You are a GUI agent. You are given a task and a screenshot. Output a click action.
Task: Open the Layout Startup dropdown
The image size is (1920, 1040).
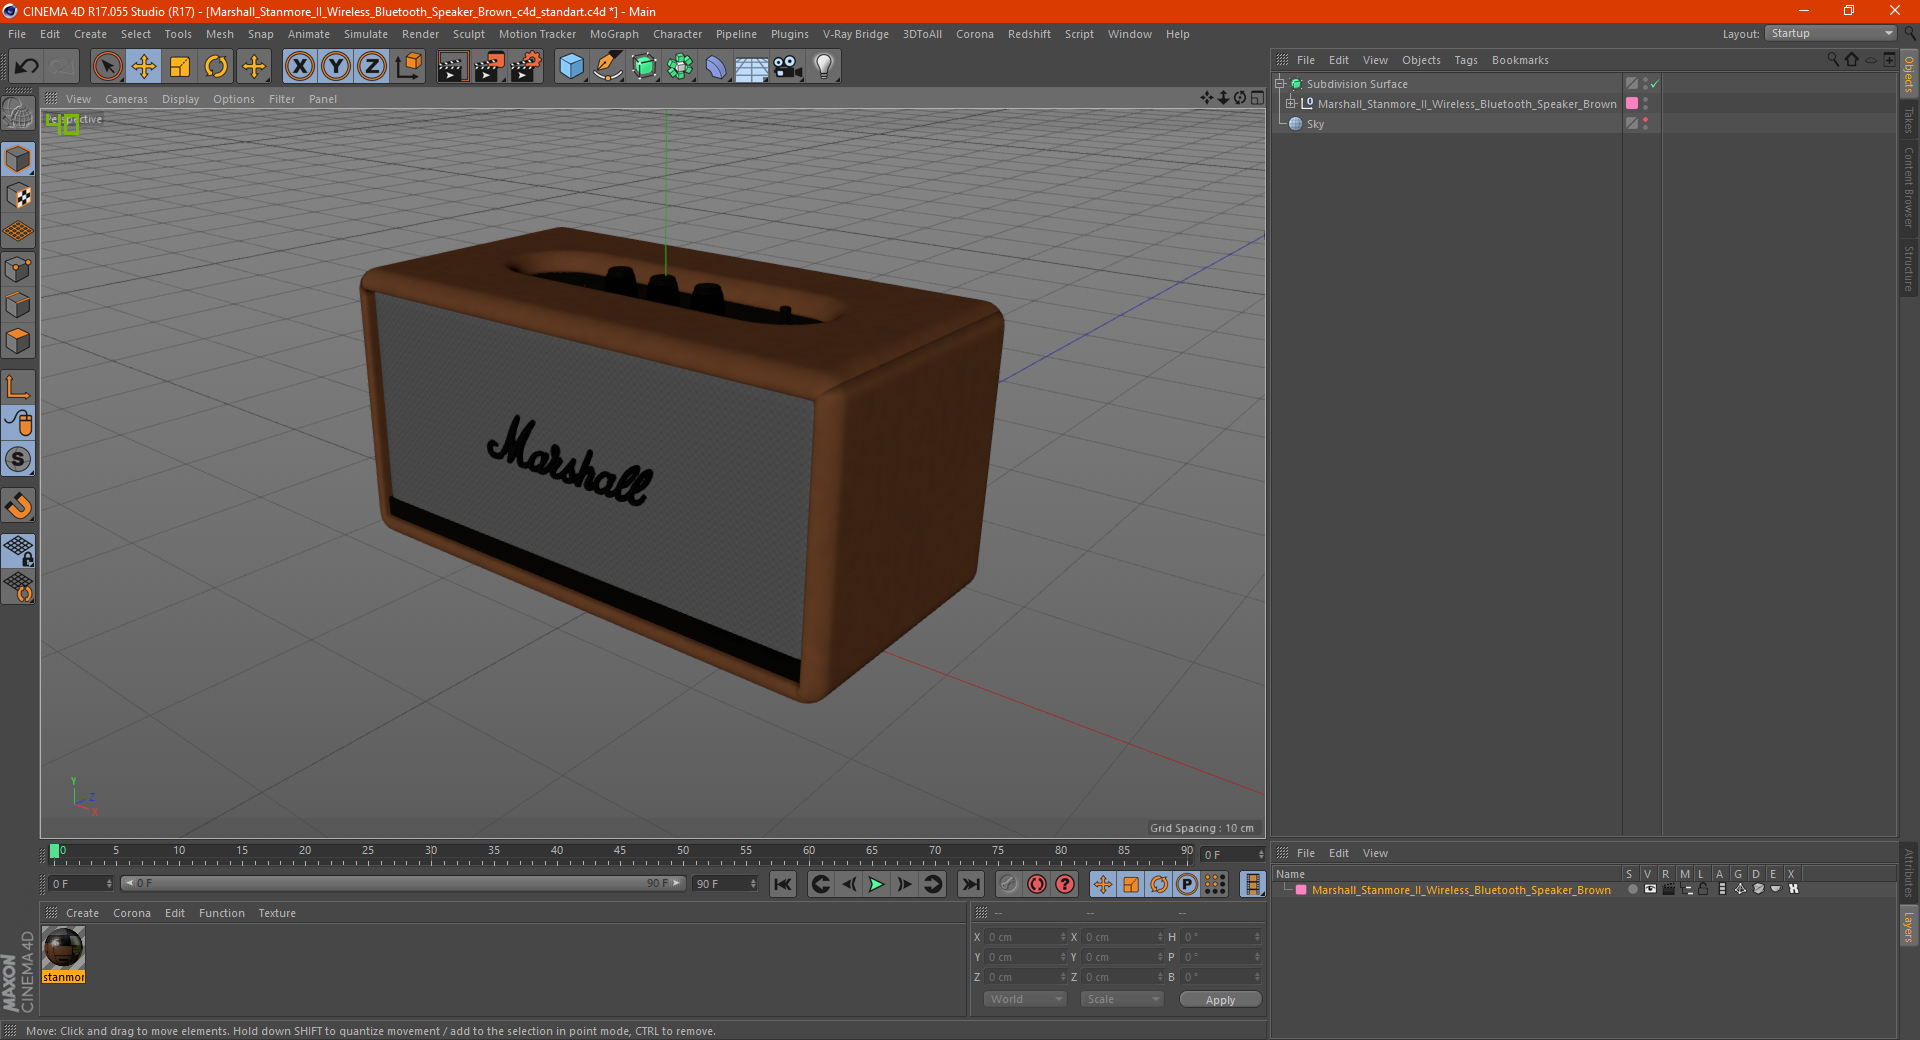tap(1830, 34)
